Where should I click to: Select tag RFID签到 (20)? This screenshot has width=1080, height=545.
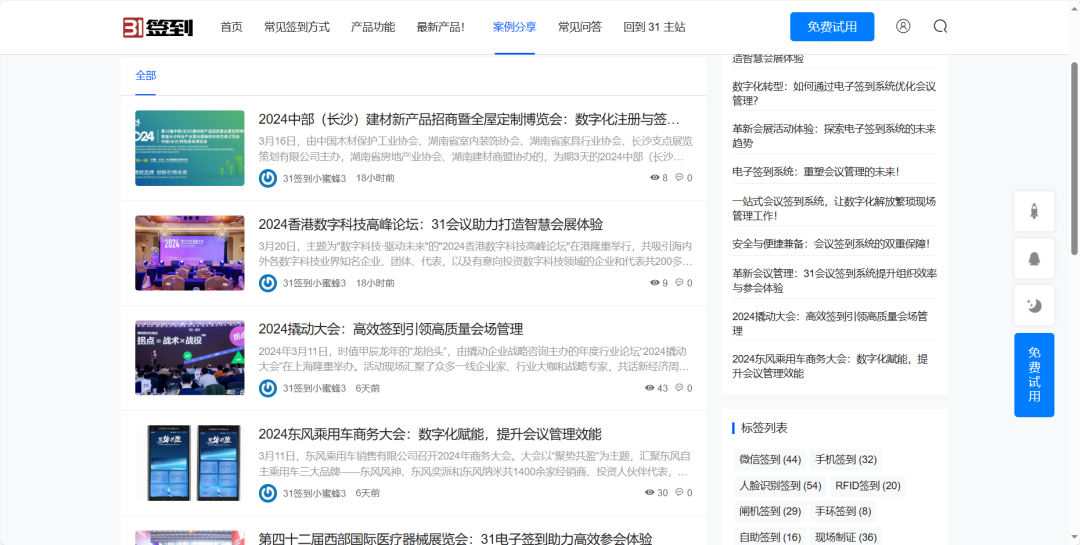click(868, 486)
